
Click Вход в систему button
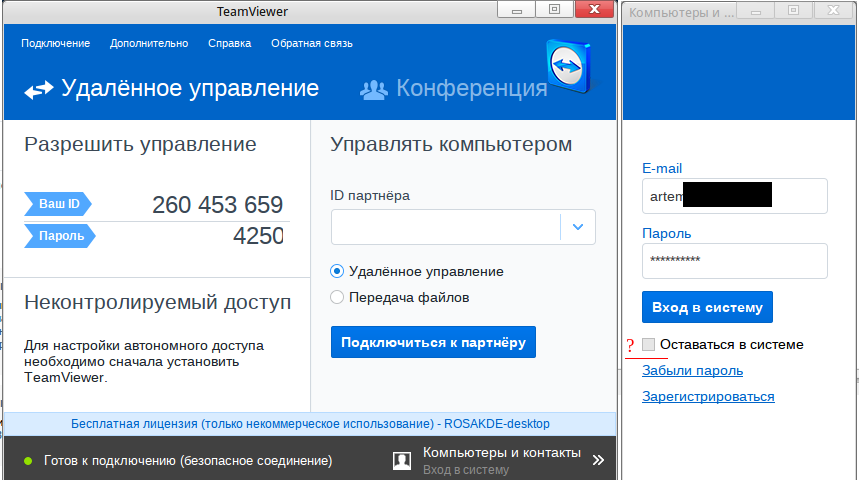(x=707, y=307)
